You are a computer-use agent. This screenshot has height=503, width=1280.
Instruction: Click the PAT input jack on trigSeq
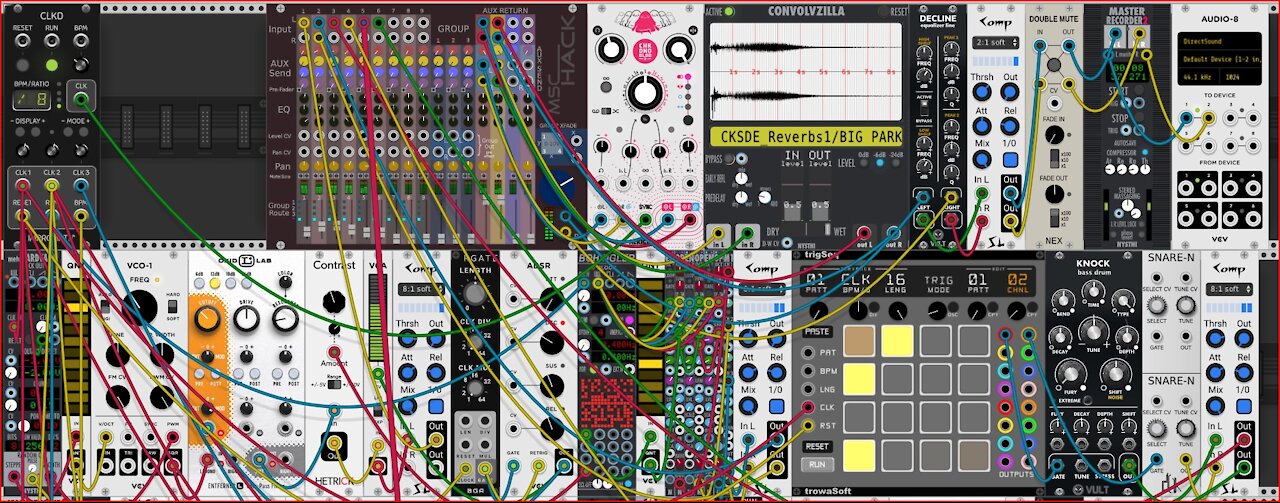[808, 352]
